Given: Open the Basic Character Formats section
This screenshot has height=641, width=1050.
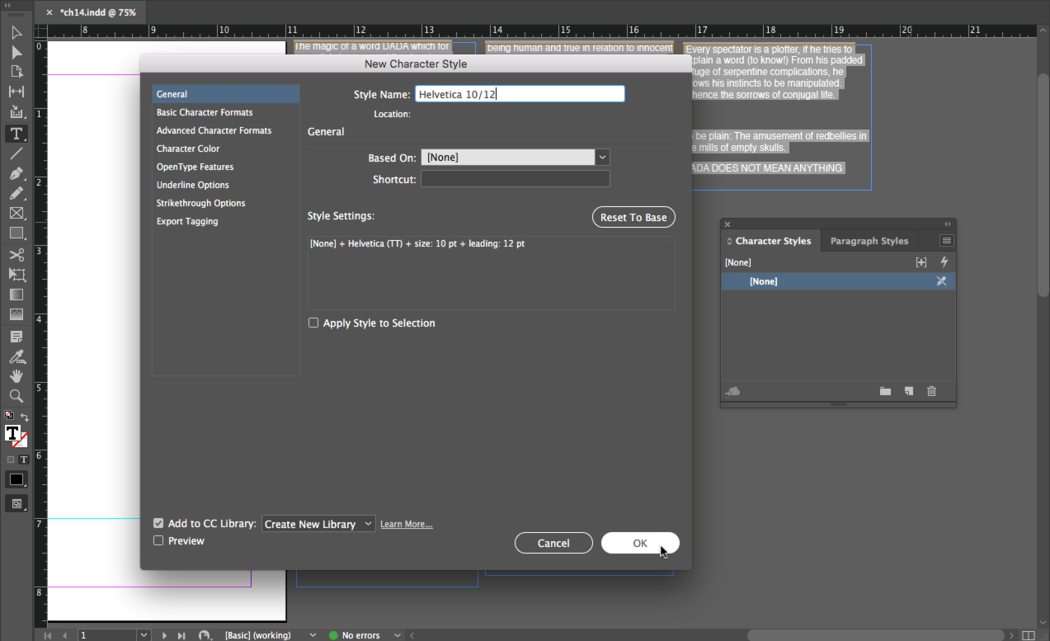Looking at the screenshot, I should point(204,112).
